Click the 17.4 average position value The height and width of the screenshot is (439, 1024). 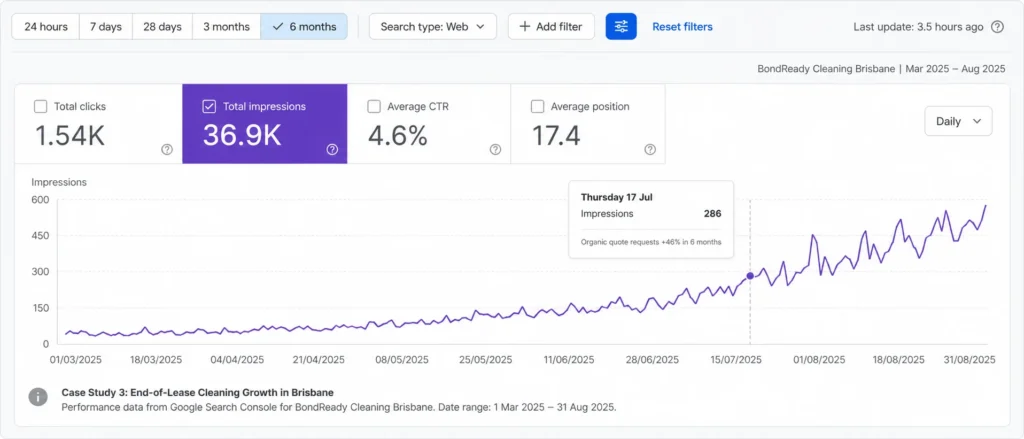pyautogui.click(x=556, y=135)
